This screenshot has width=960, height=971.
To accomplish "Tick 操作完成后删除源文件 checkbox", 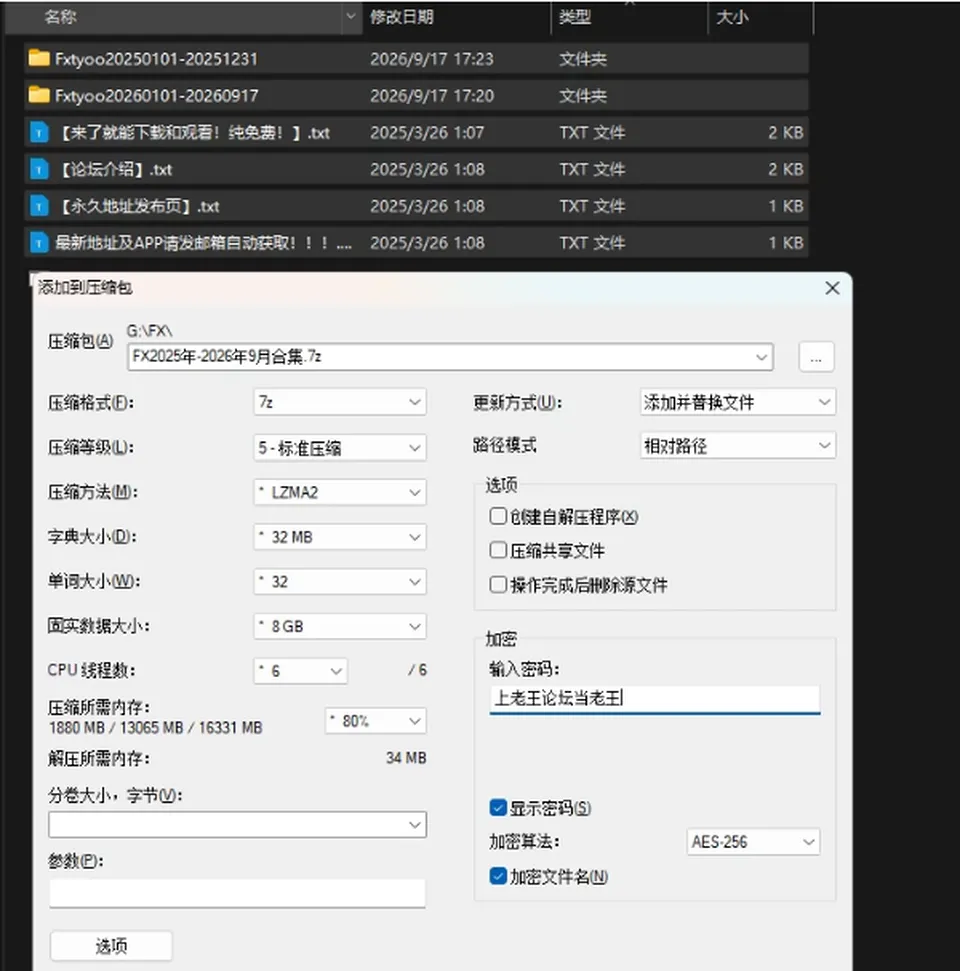I will pos(498,585).
